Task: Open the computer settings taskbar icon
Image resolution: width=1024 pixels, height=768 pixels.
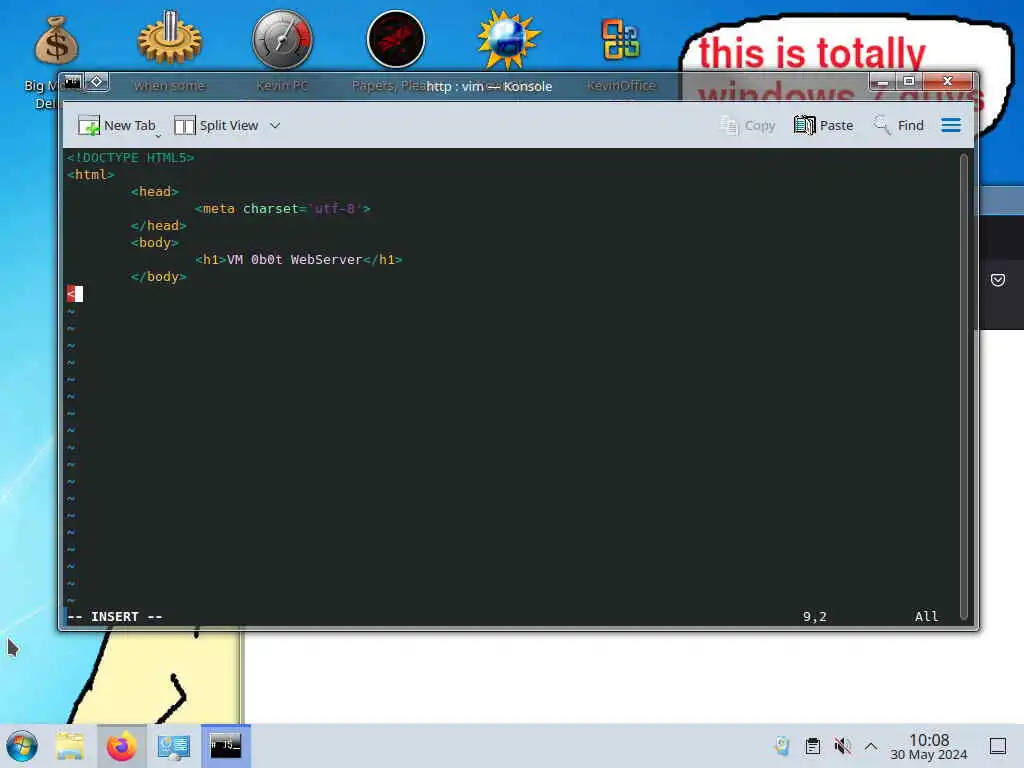Action: click(173, 746)
